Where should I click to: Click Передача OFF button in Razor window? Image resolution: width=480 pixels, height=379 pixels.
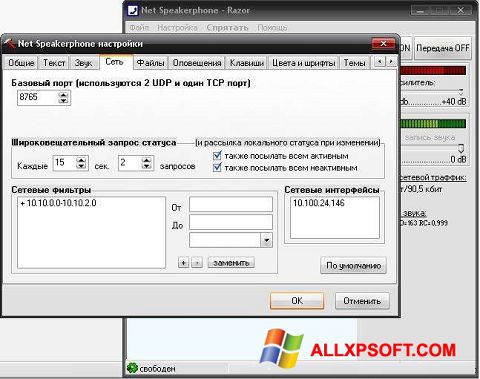click(443, 48)
